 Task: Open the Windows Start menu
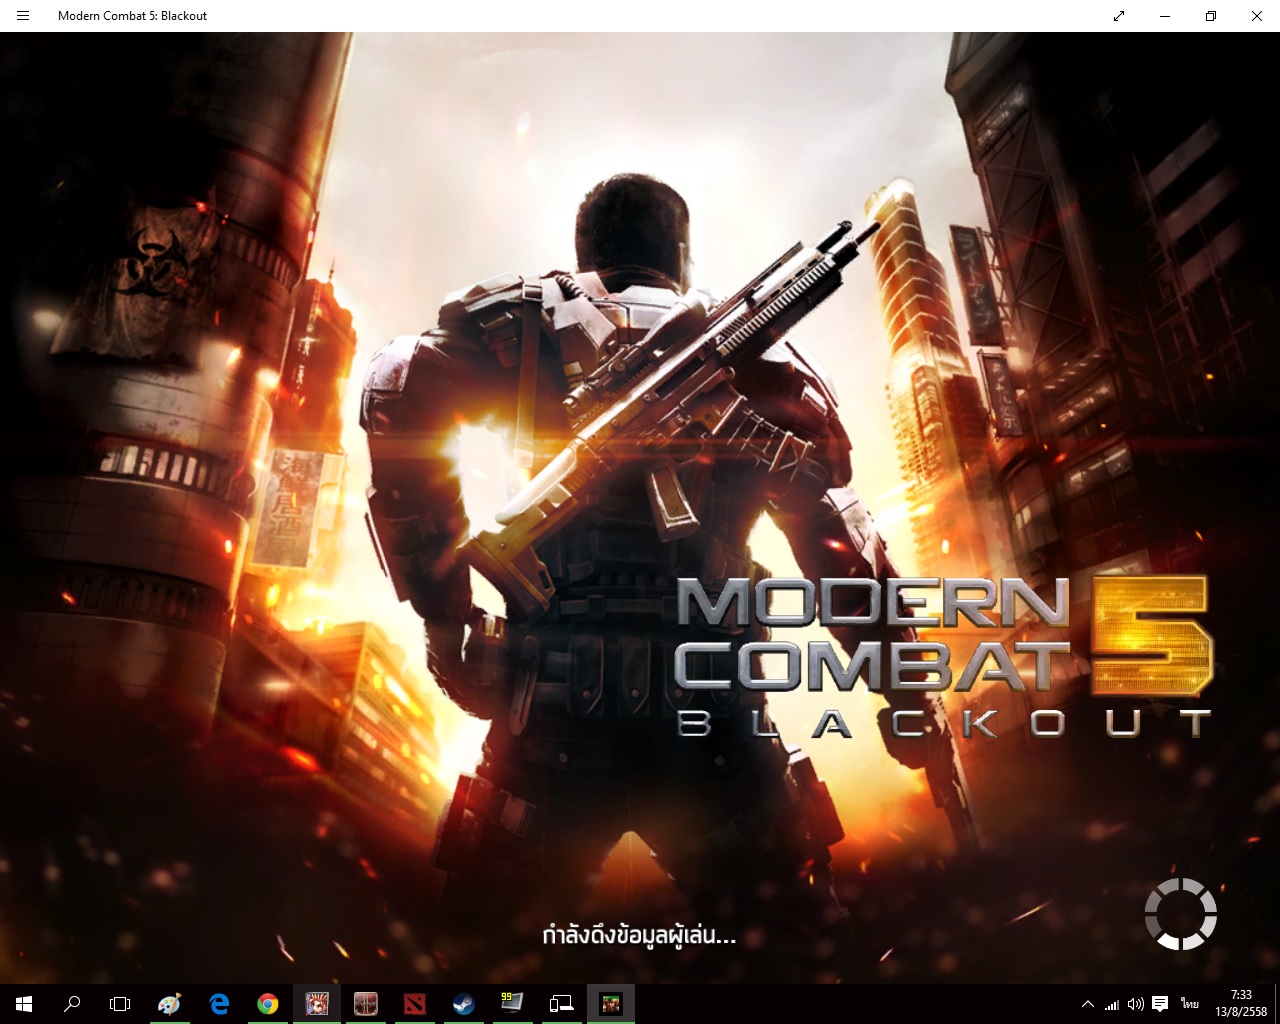[24, 1004]
